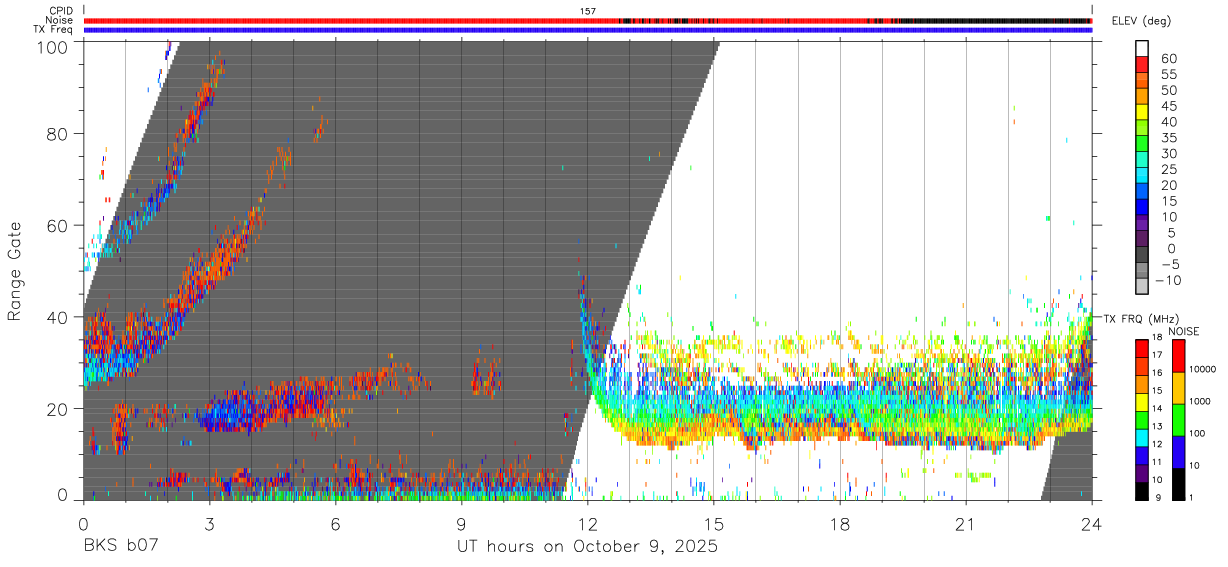The width and height of the screenshot is (1228, 567).
Task: Pick the green segment of the ELEV colorbar
Action: (1142, 144)
